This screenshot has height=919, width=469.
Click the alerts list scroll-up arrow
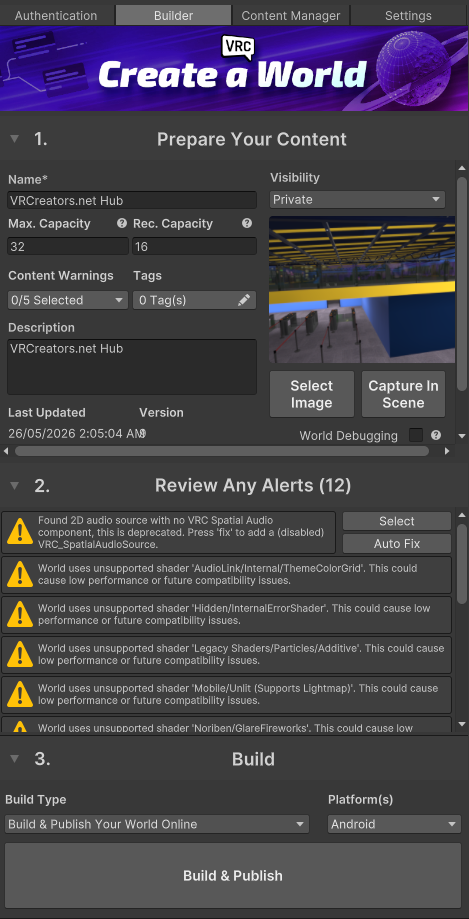point(462,516)
